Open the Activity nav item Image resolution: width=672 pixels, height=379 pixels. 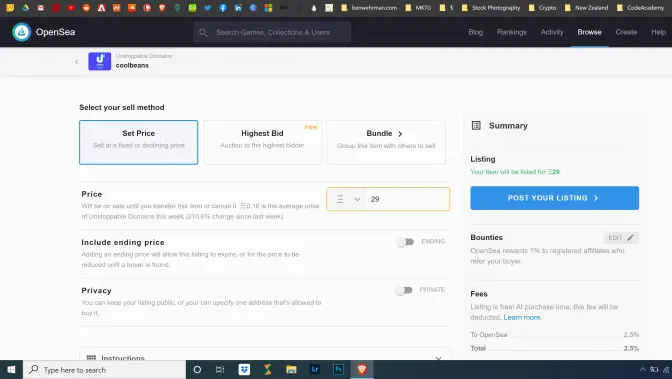click(x=552, y=32)
